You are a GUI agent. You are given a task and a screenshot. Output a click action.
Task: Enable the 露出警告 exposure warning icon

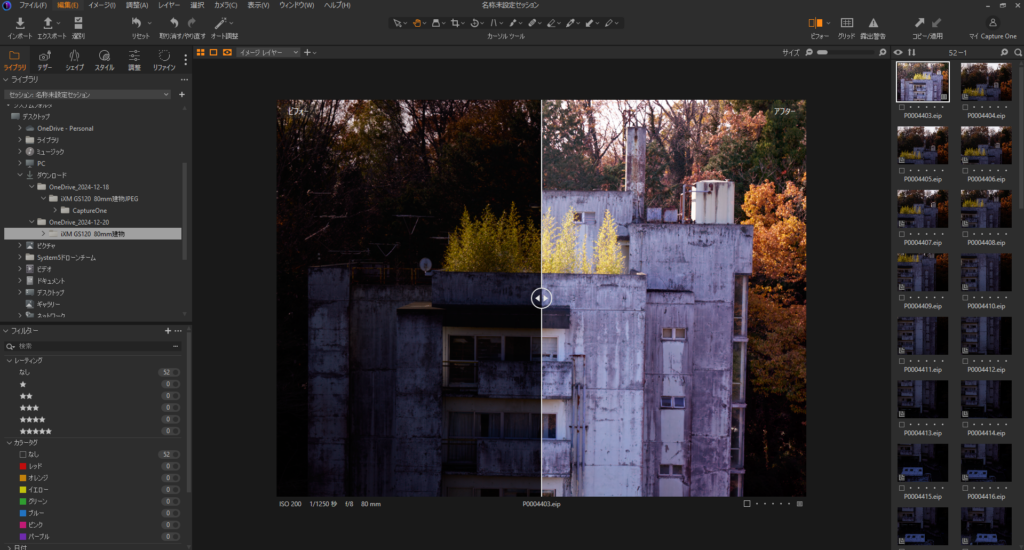click(873, 22)
